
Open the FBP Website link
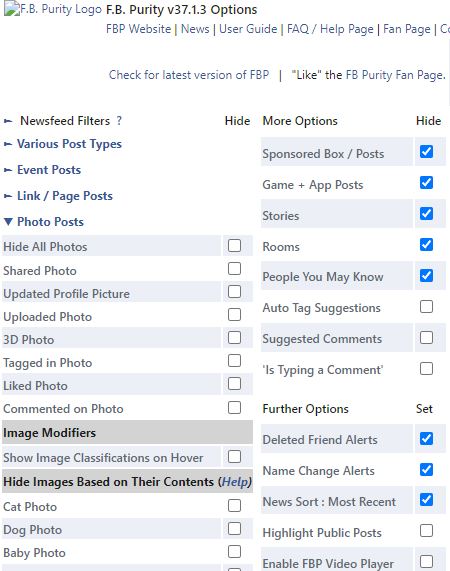[x=138, y=29]
